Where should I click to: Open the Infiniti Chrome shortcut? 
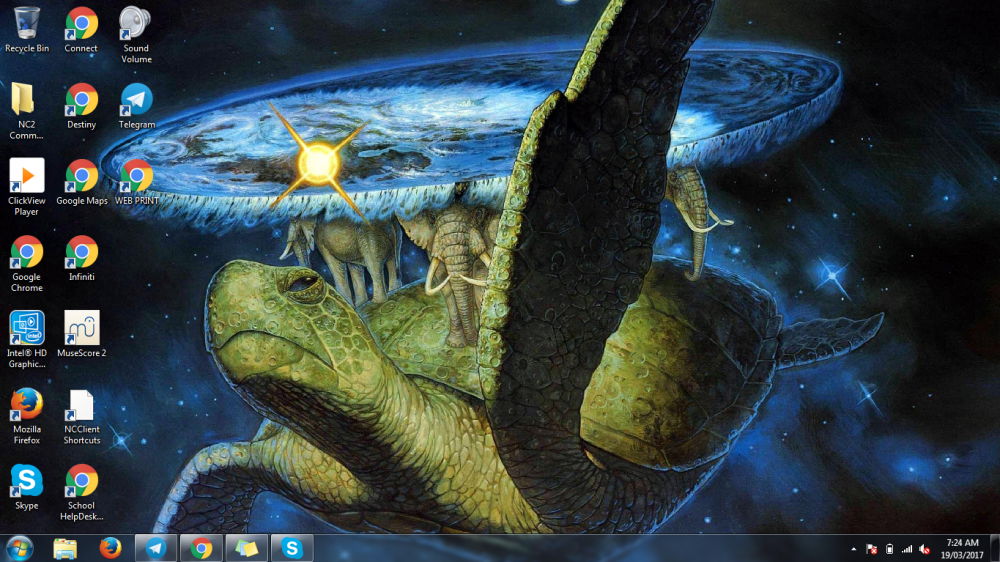(82, 258)
